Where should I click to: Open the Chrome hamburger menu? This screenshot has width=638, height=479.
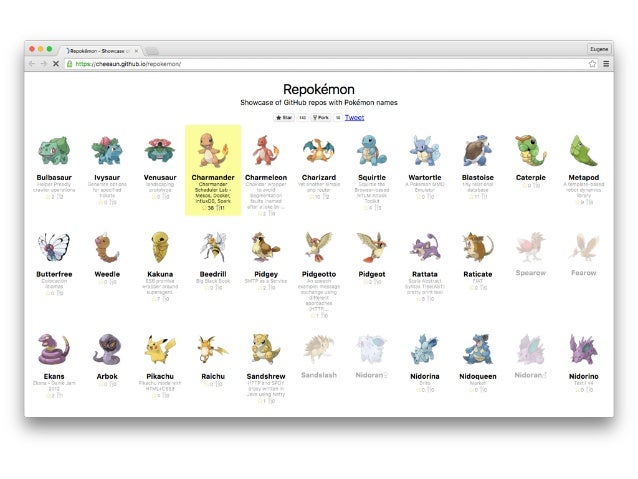[606, 64]
